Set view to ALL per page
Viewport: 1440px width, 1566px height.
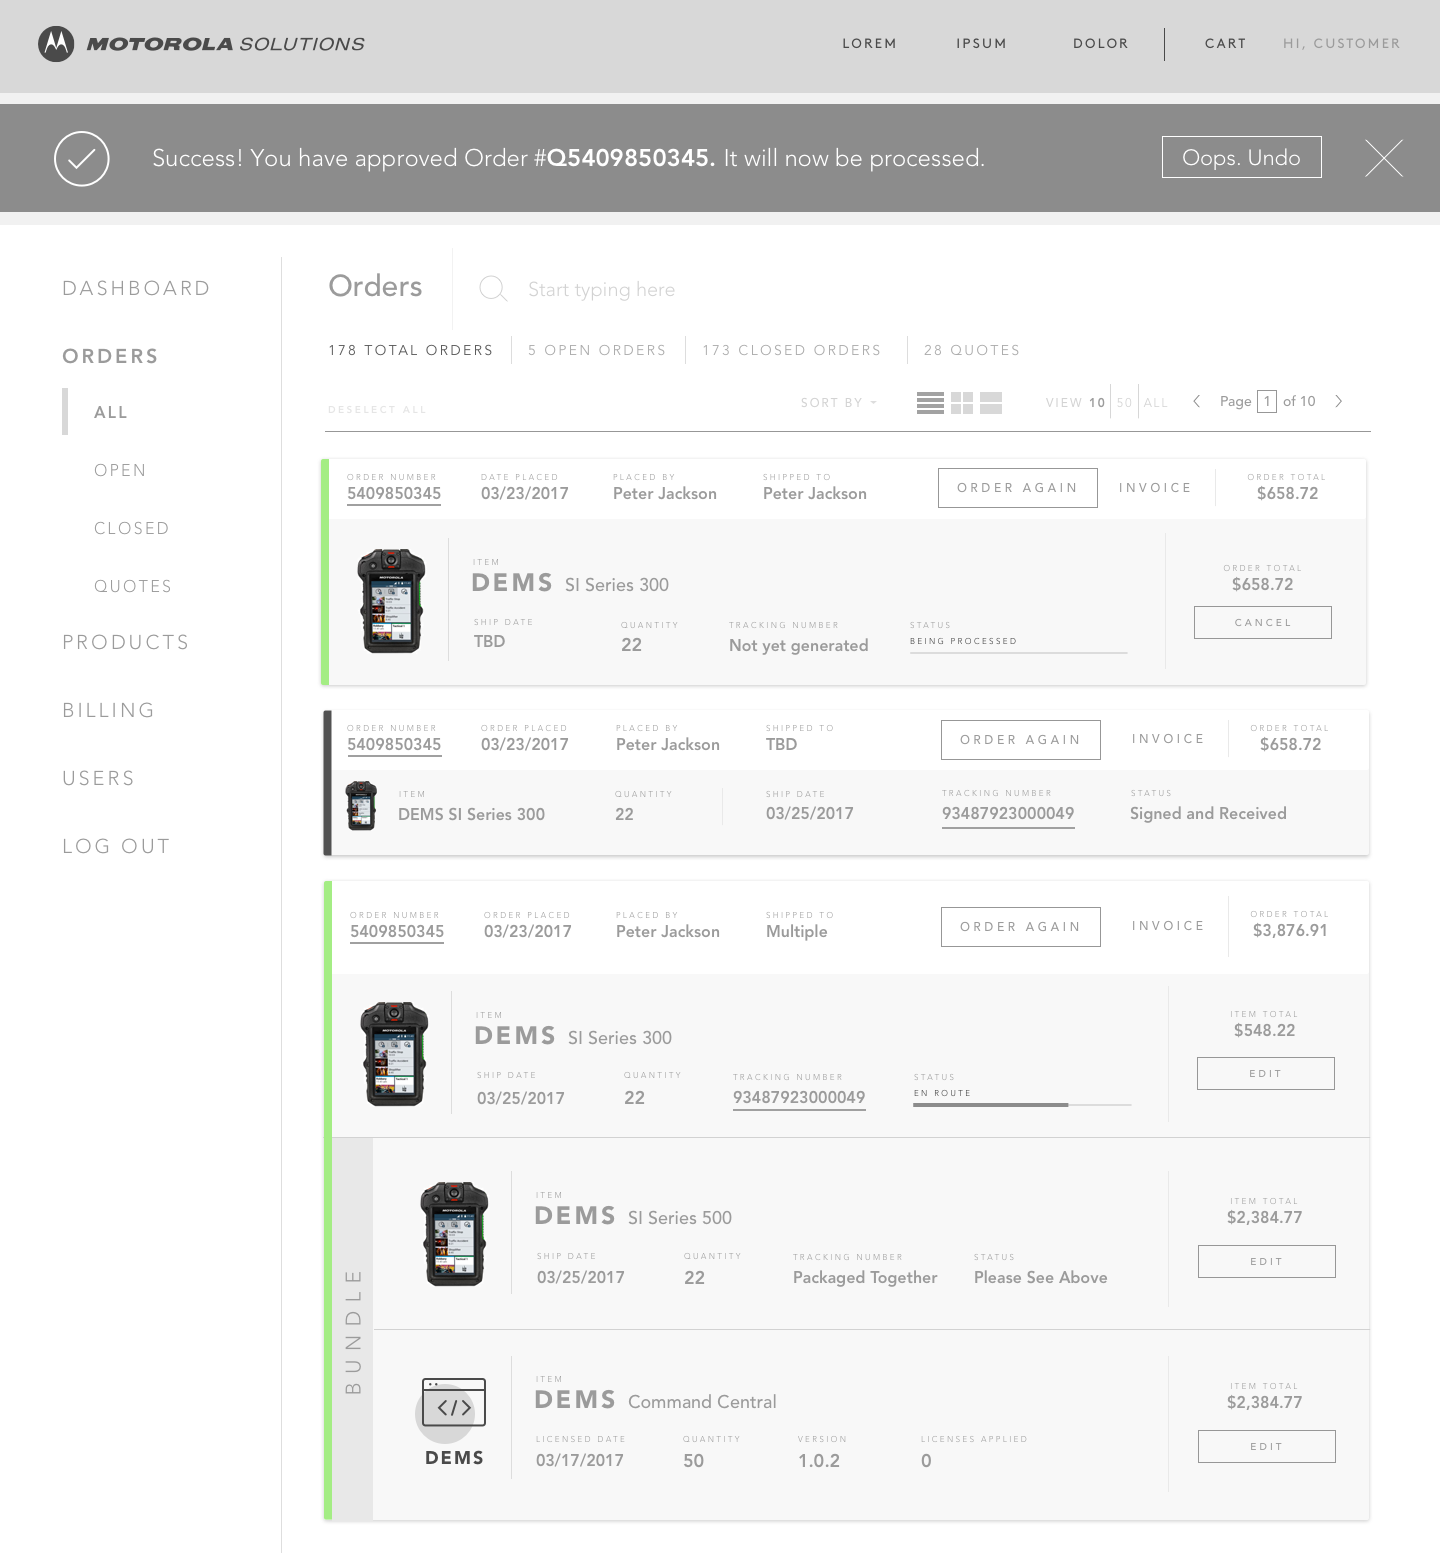coord(1156,403)
